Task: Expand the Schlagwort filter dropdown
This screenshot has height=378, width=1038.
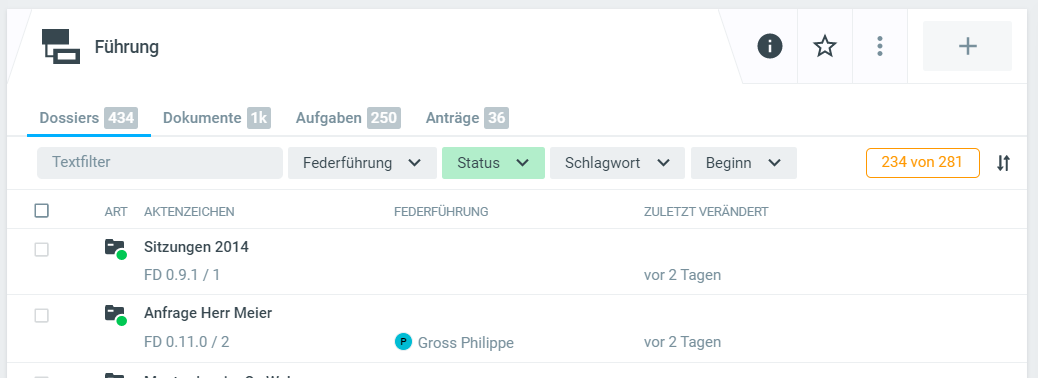Action: (617, 163)
